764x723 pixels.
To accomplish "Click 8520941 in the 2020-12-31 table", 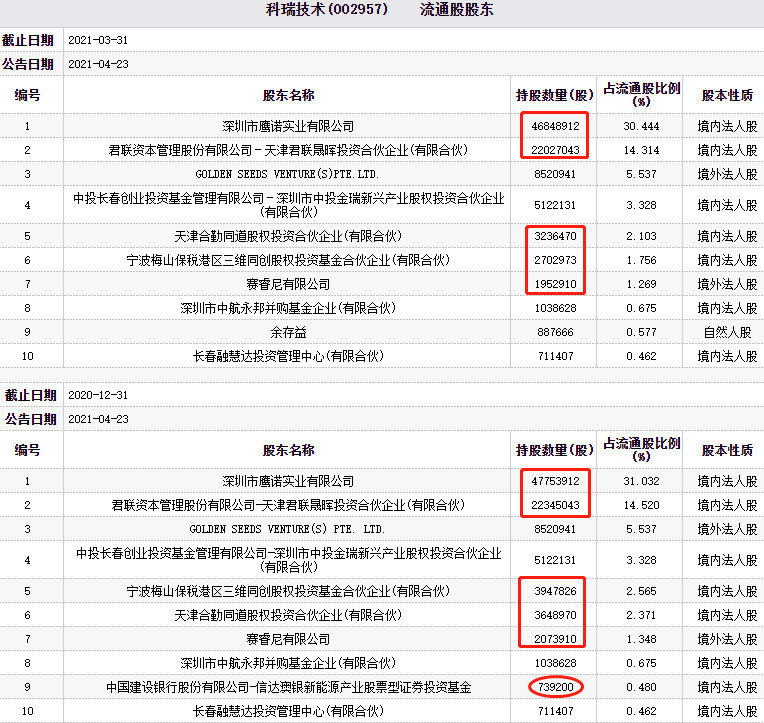I will coord(555,529).
